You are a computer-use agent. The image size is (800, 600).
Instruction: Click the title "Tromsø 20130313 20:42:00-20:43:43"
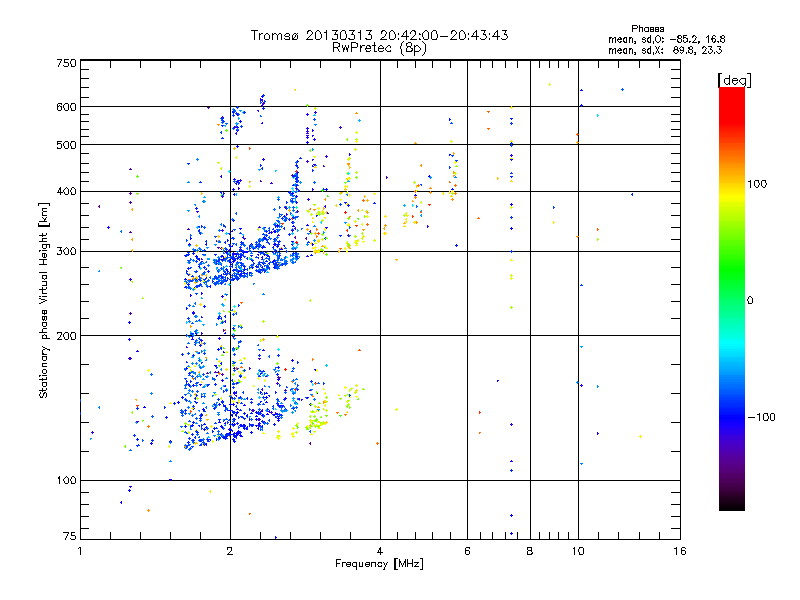[x=379, y=35]
